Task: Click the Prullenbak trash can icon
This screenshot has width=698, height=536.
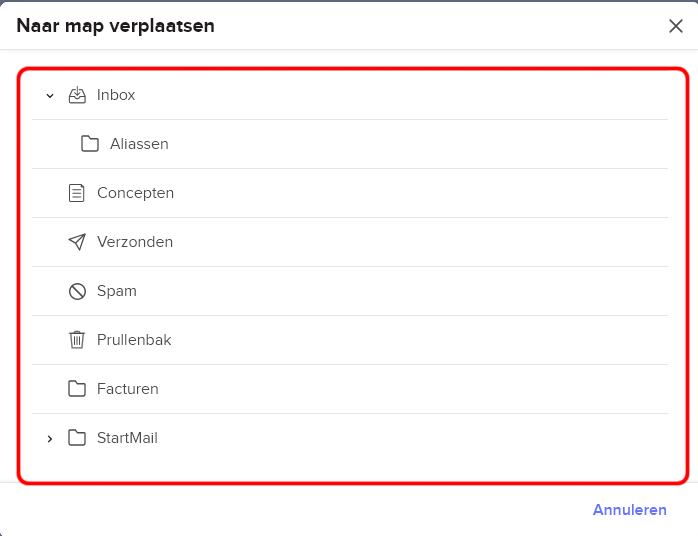Action: [77, 340]
